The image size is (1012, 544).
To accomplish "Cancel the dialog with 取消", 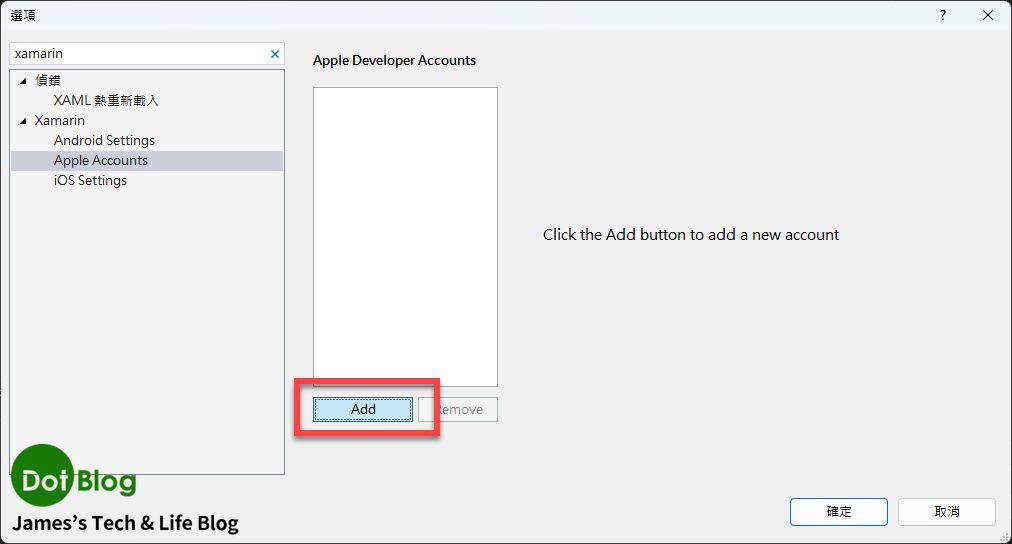I will pyautogui.click(x=946, y=512).
